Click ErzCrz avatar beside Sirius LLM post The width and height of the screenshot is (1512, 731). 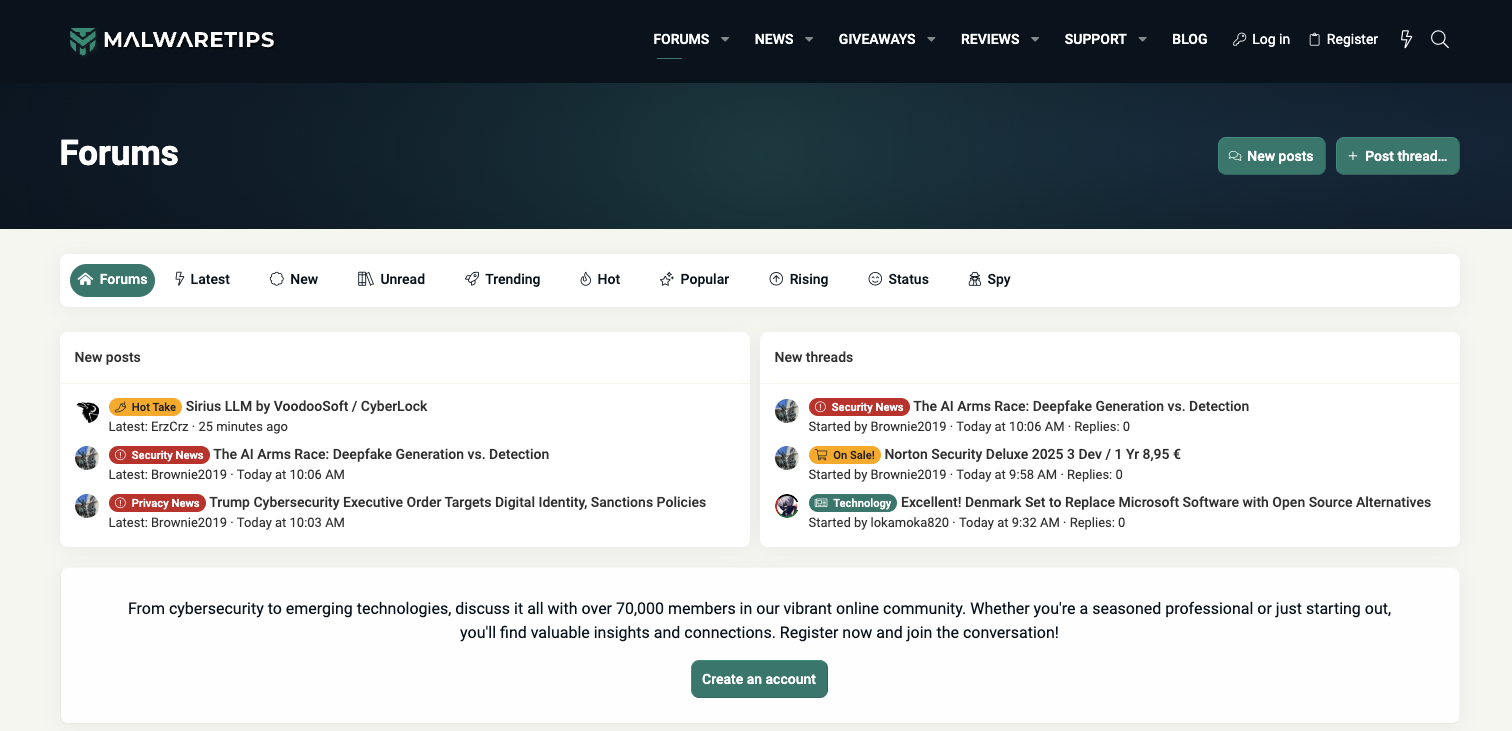[87, 411]
